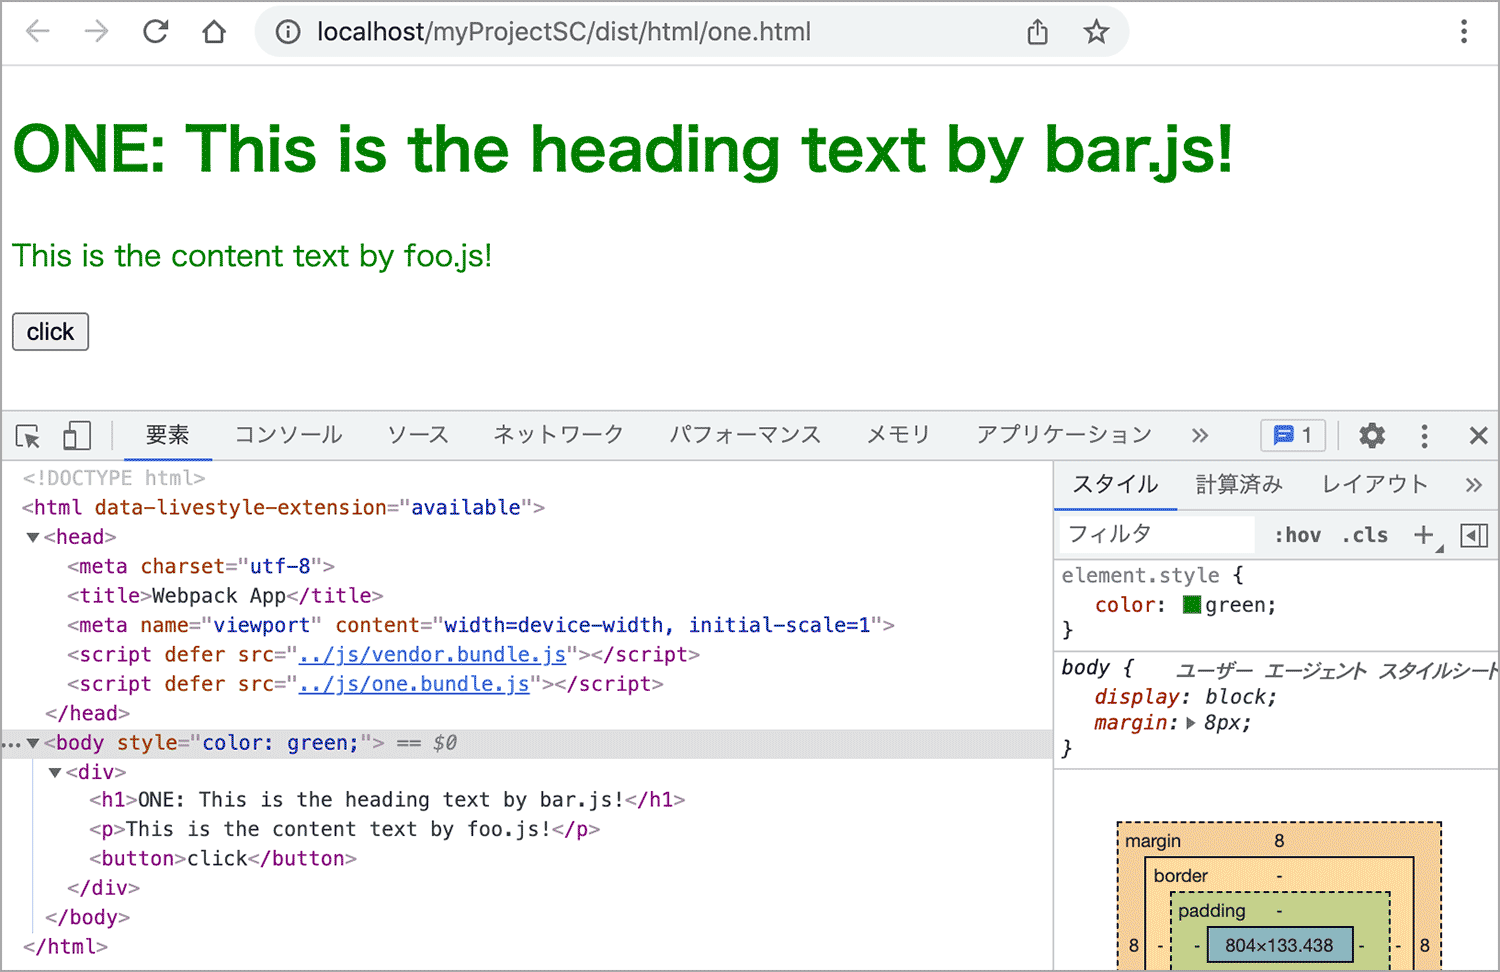Click the closing /body tag row

coord(87,918)
